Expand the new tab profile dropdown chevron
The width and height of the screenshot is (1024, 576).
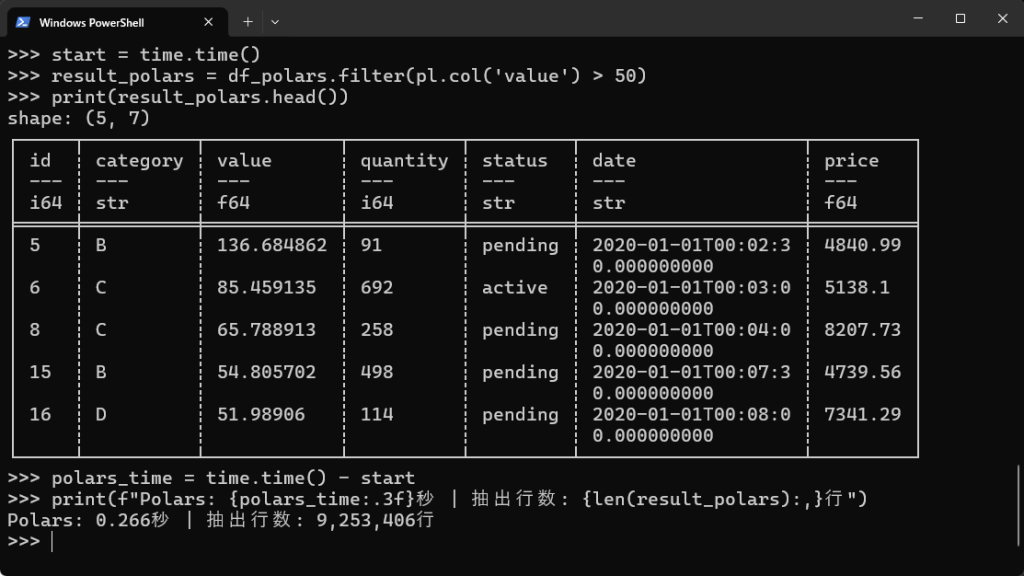(275, 21)
